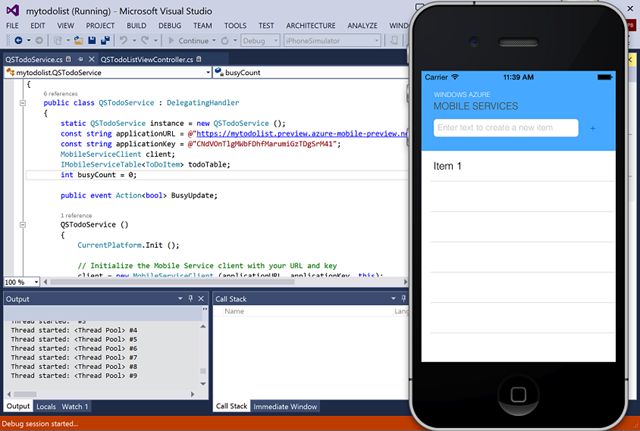Click the code editor horizontal scrollbar
The width and height of the screenshot is (640, 431).
(x=171, y=282)
